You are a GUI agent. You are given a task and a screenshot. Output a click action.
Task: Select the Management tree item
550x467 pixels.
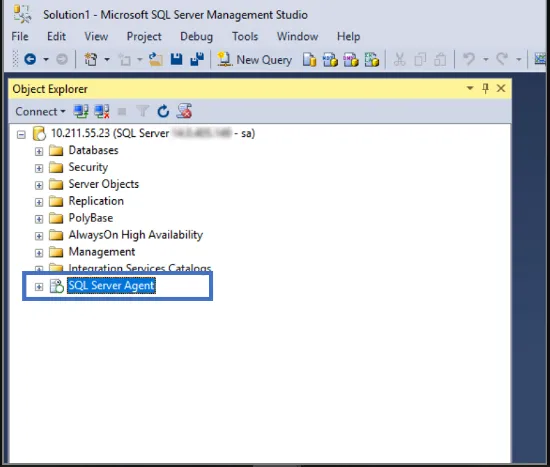(102, 252)
